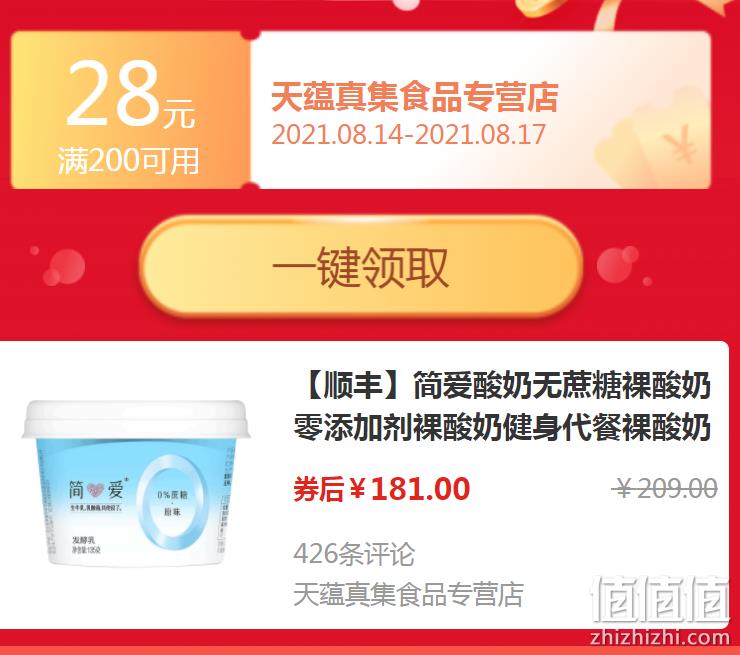Click the 一键领取 button
Viewport: 740px width, 655px height.
point(361,266)
